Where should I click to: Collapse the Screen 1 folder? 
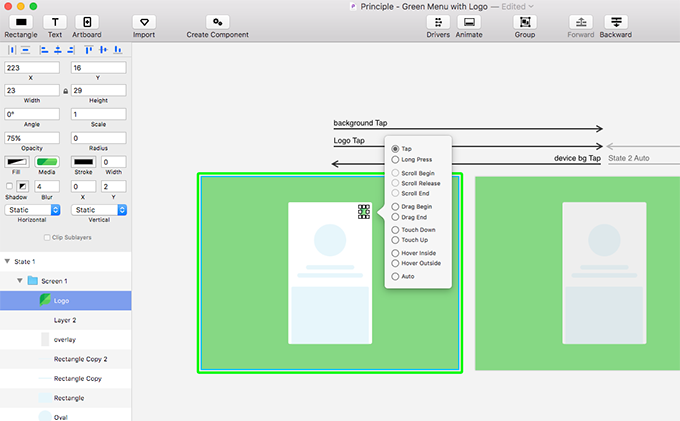click(x=19, y=281)
